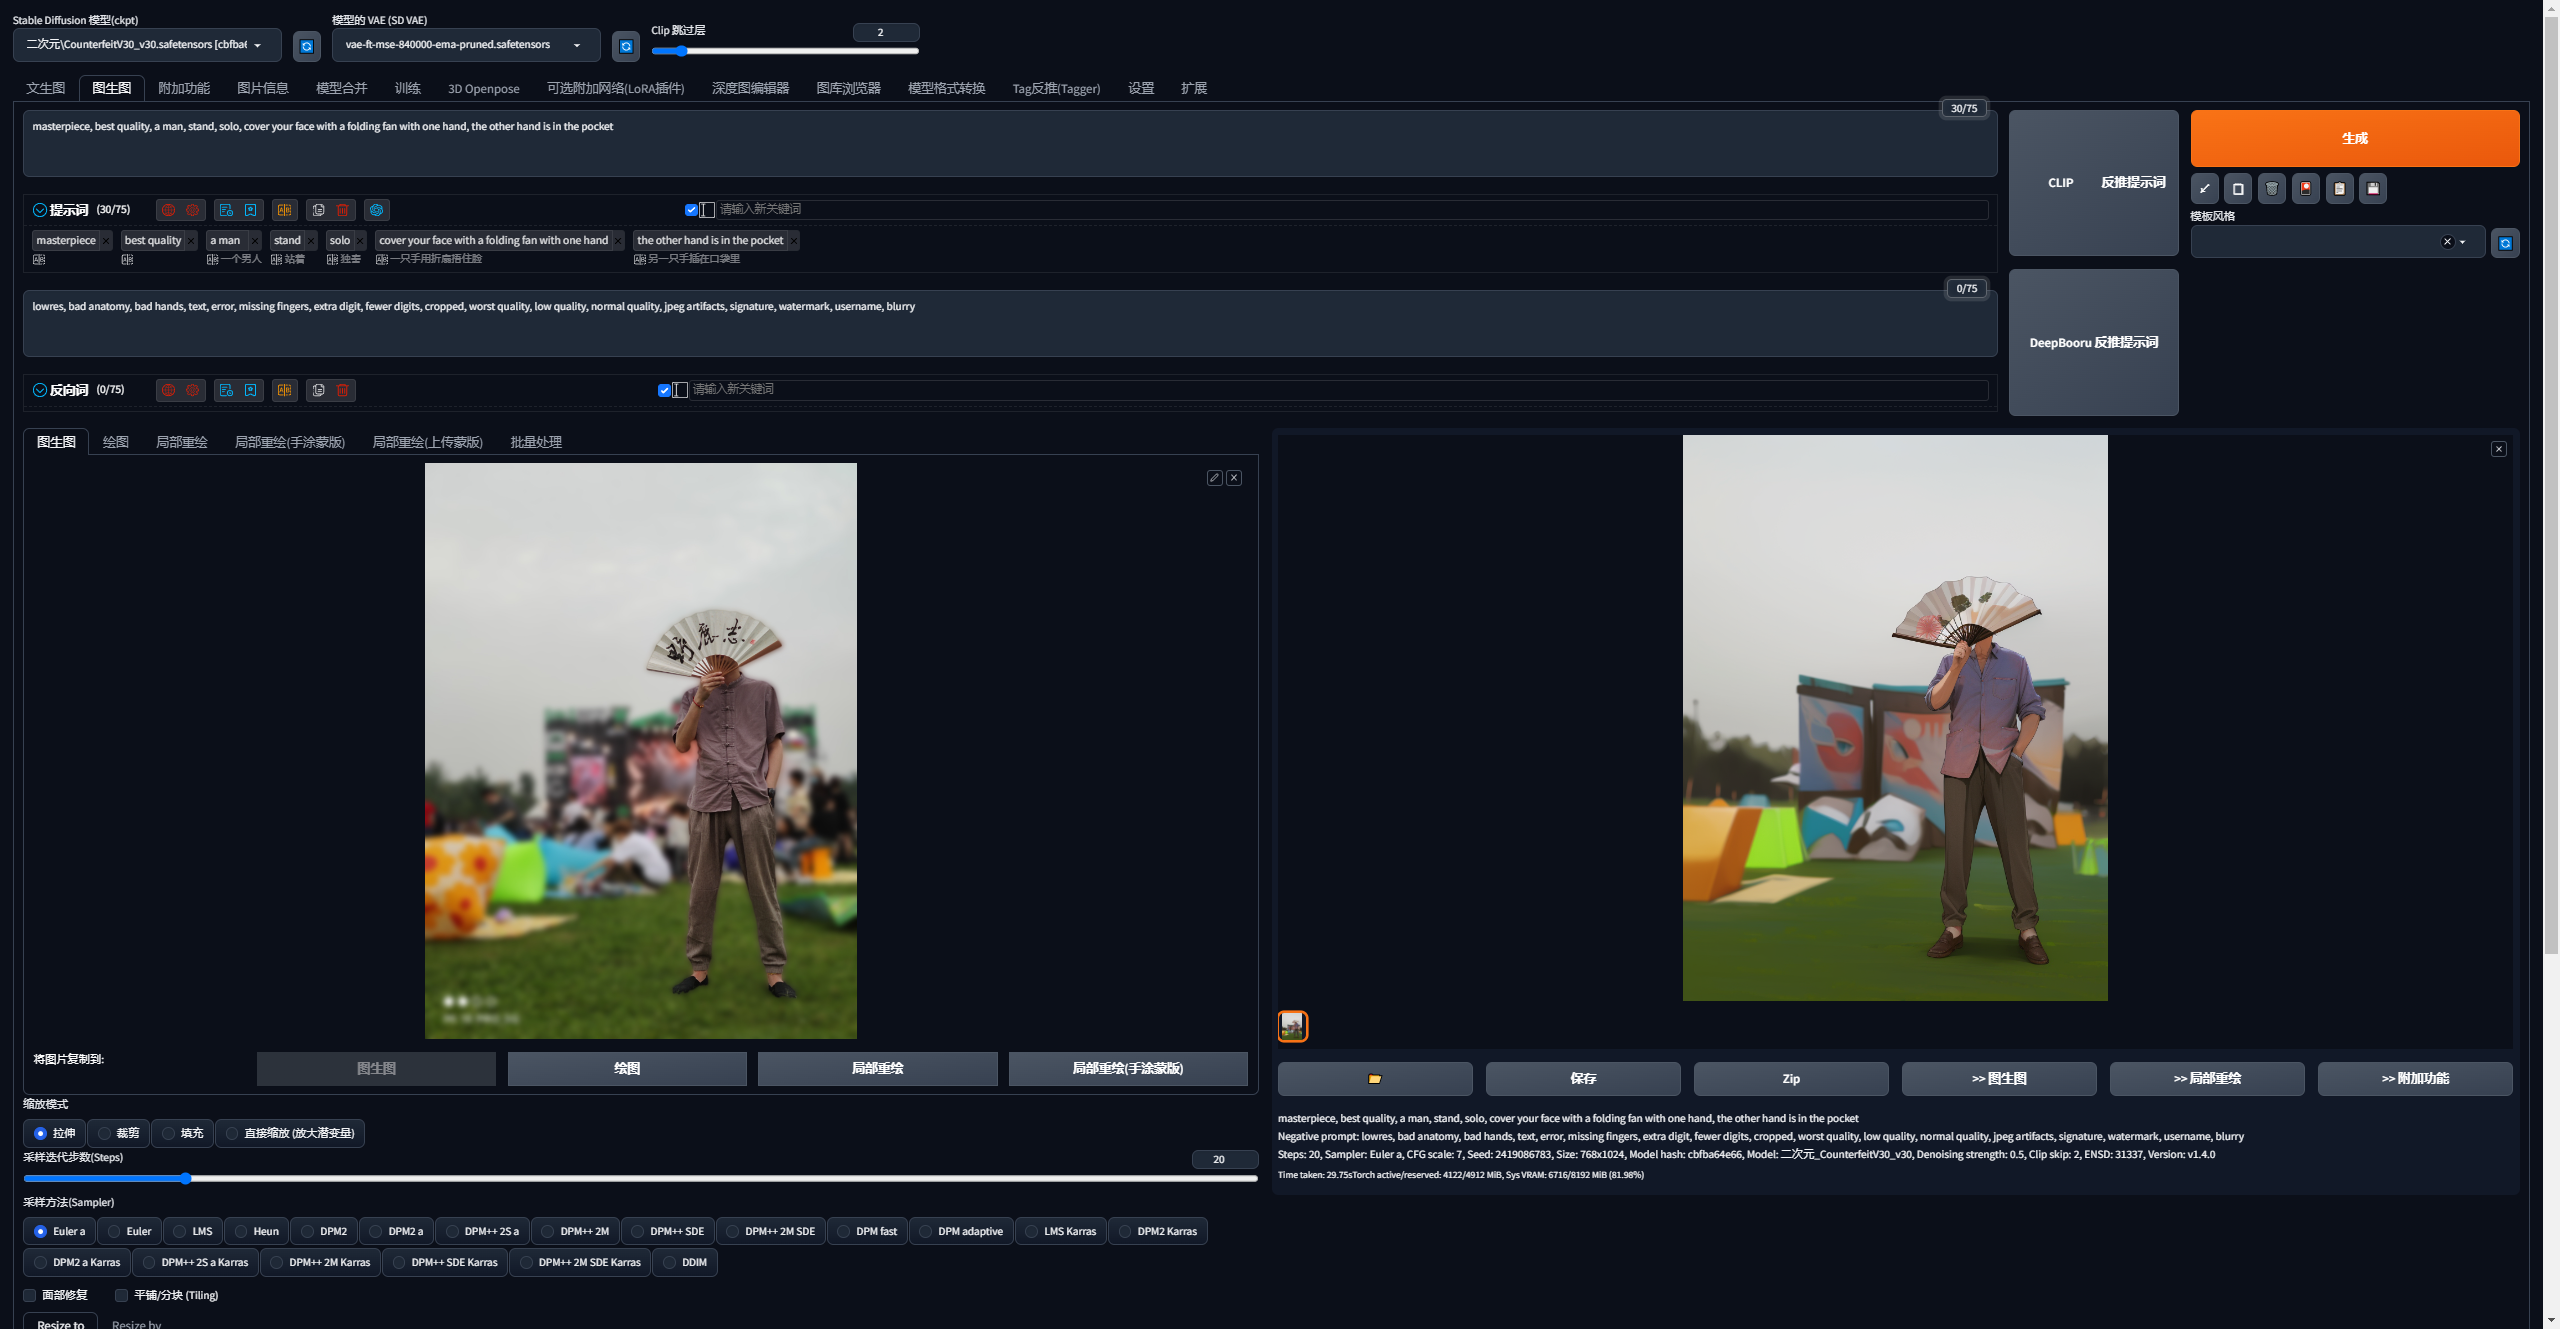This screenshot has width=2560, height=1329.
Task: Open the output folder icon button
Action: [1374, 1078]
